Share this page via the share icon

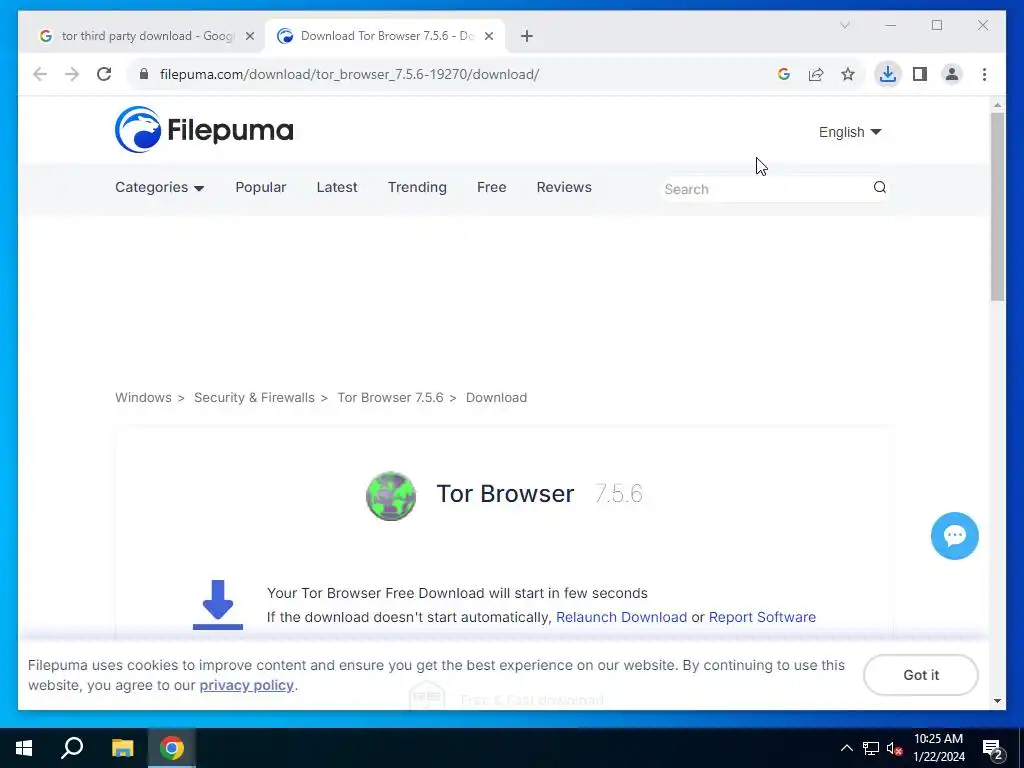pos(816,74)
